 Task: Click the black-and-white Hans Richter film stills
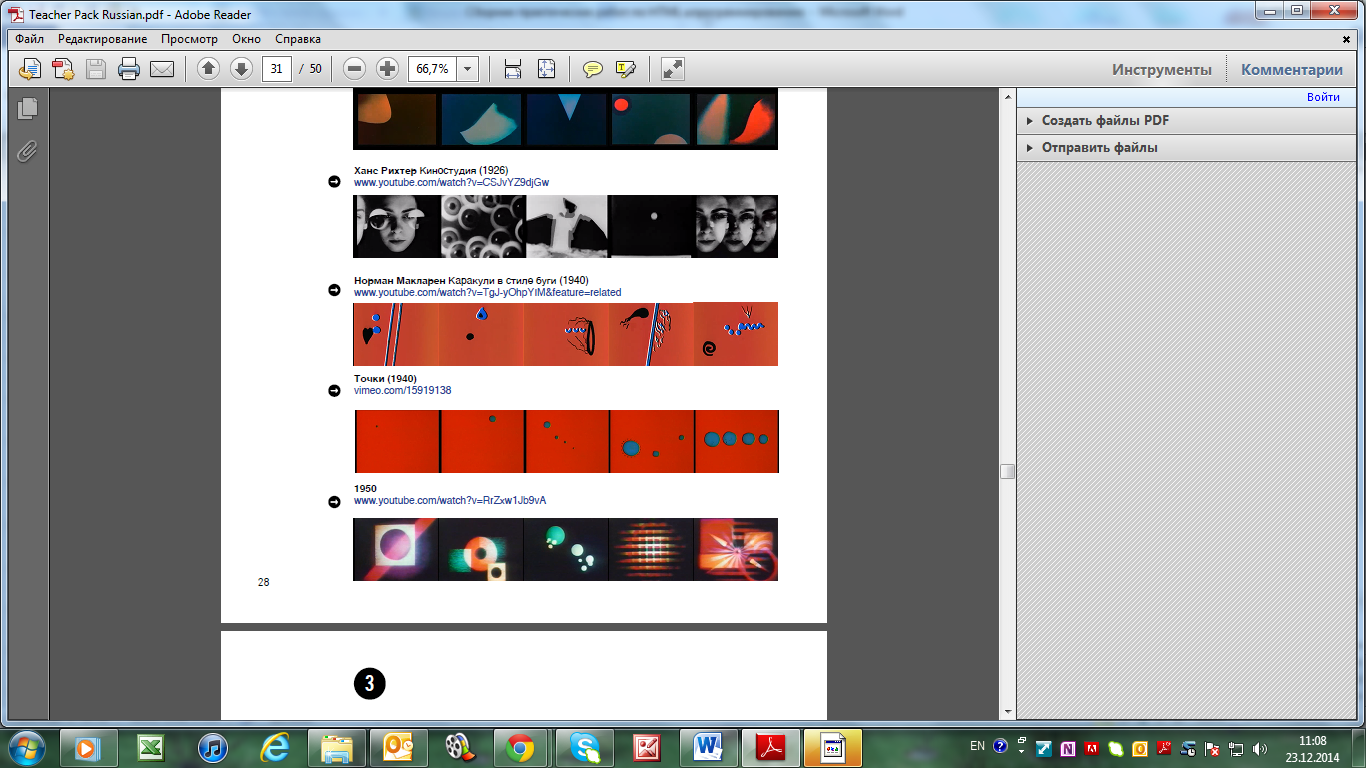pyautogui.click(x=565, y=226)
